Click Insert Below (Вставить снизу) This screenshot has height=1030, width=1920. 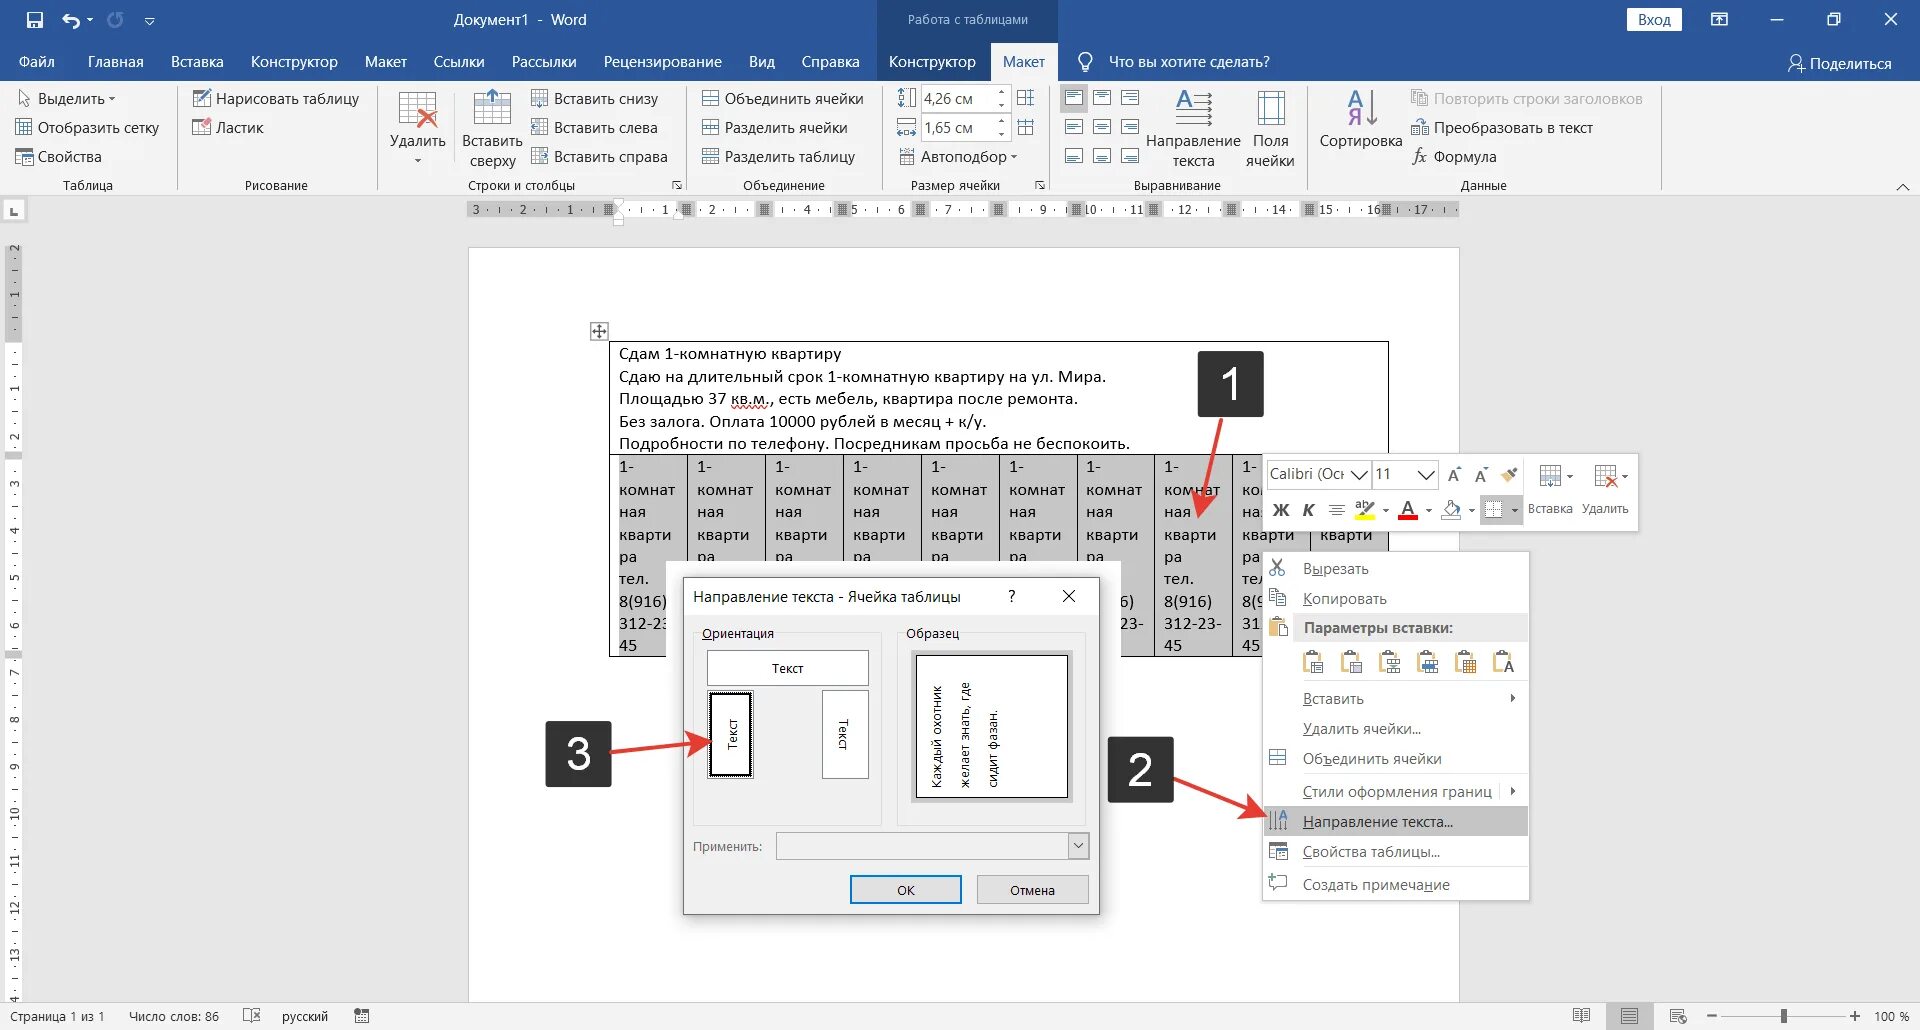click(x=594, y=98)
